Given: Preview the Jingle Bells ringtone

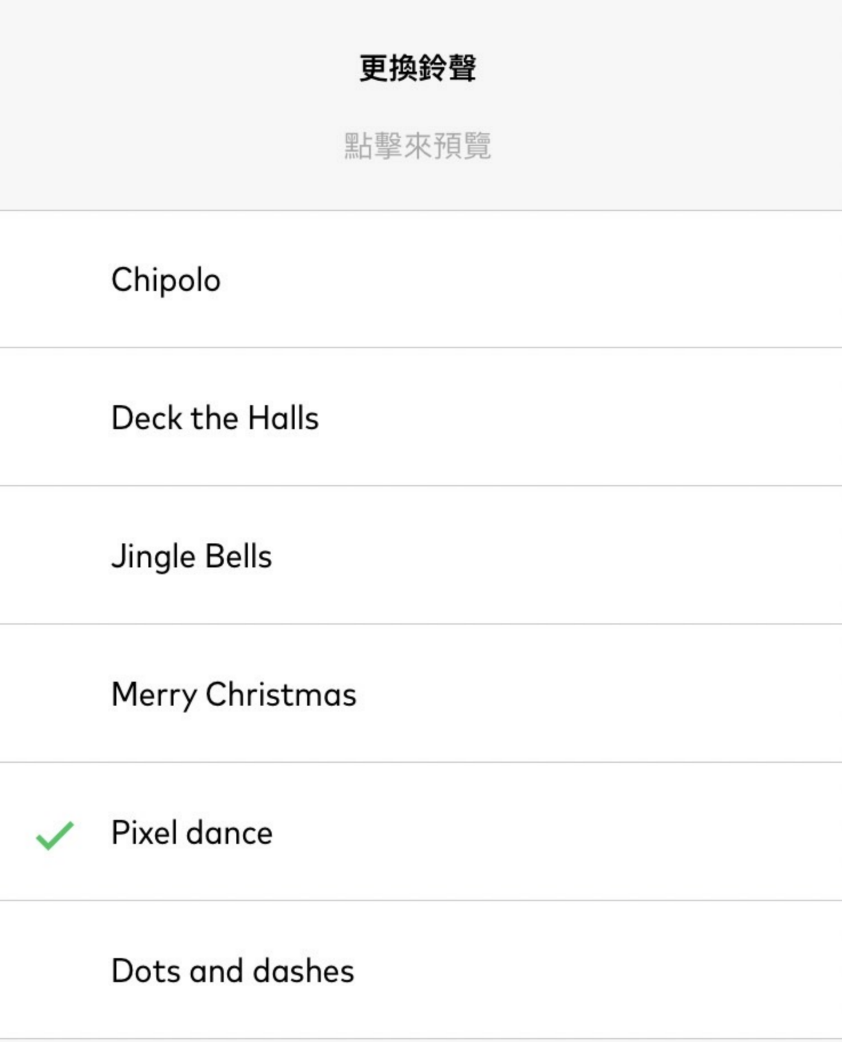Looking at the screenshot, I should point(191,556).
